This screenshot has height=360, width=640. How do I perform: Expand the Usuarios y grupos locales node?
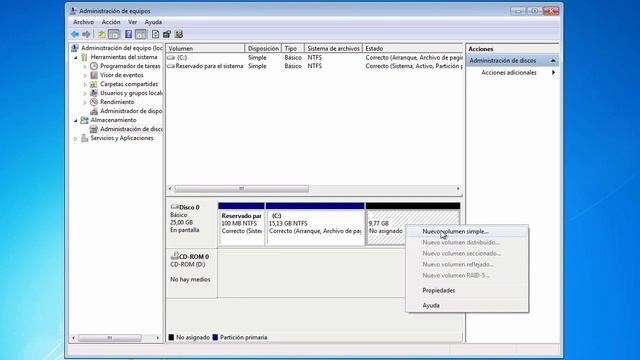coord(85,93)
